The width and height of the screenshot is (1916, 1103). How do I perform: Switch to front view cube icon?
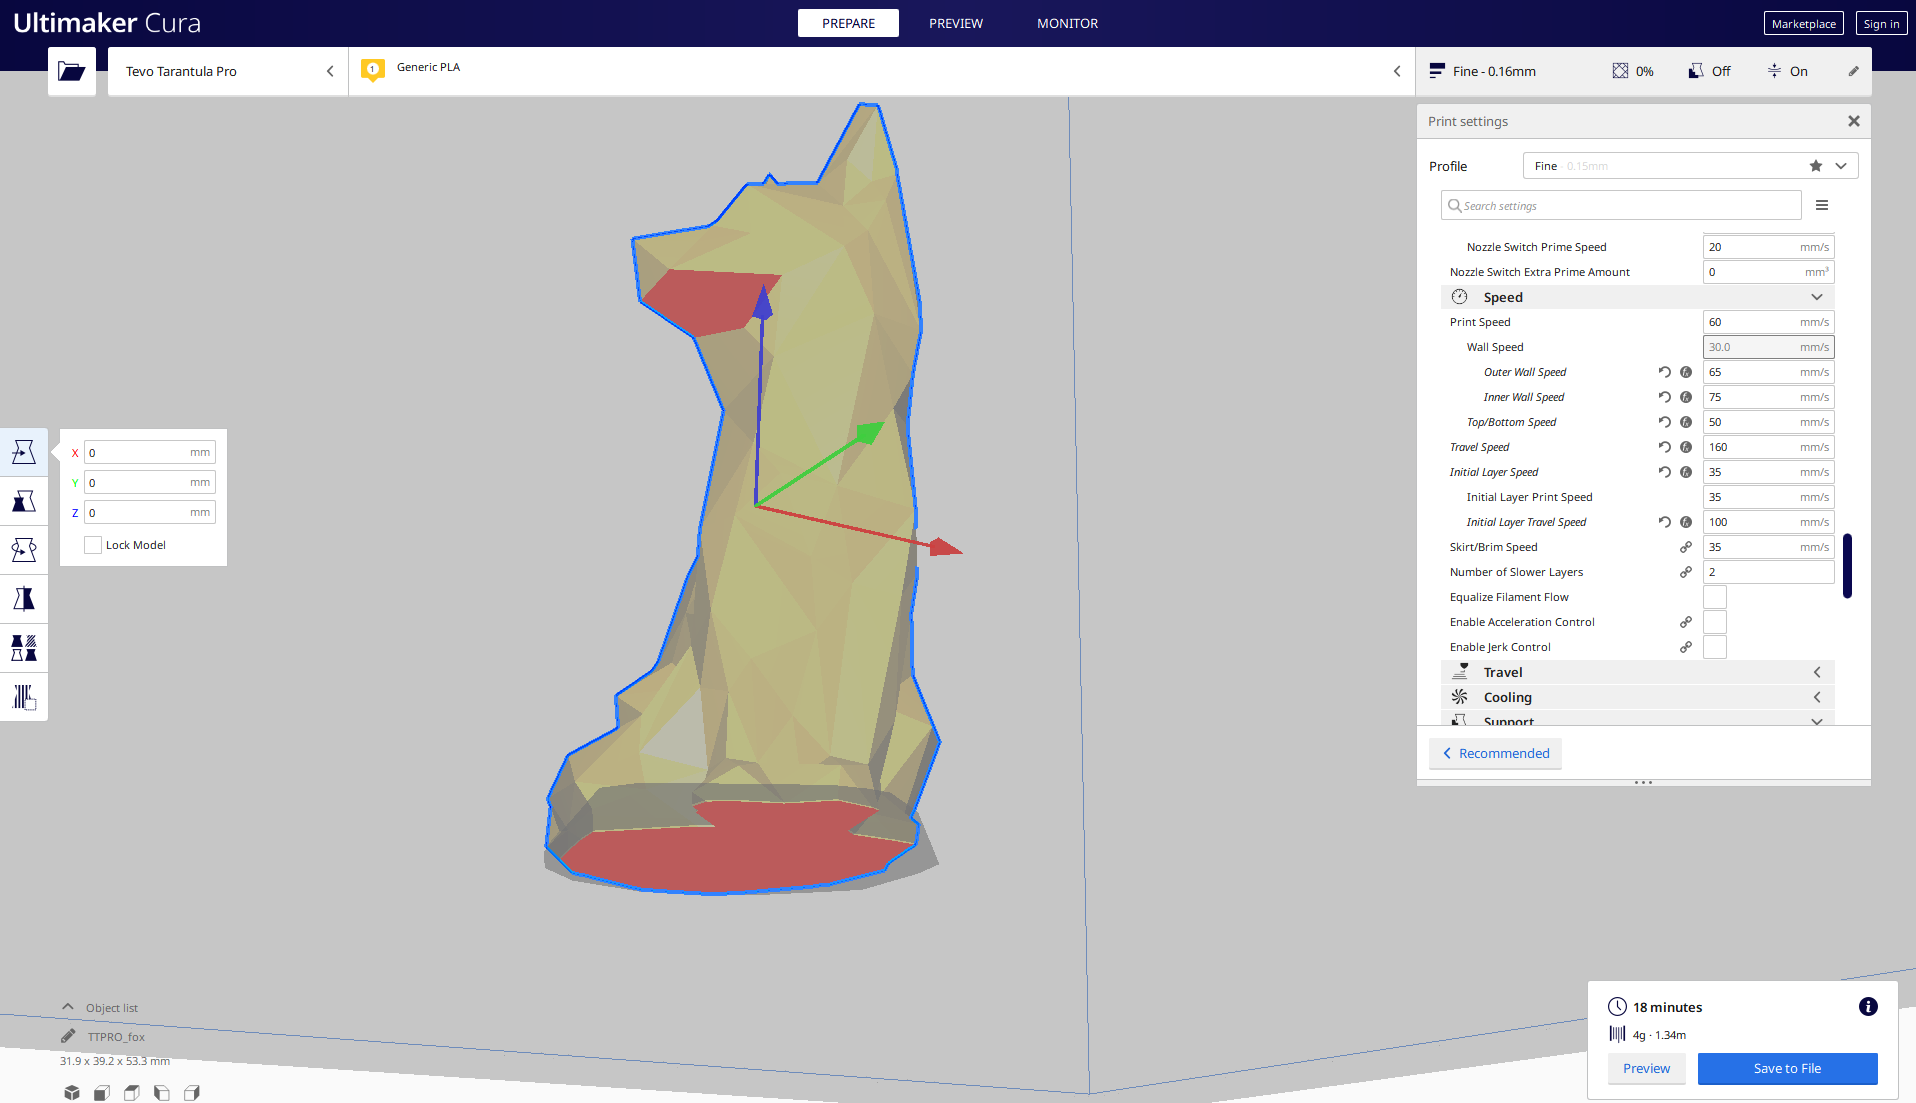point(102,1093)
